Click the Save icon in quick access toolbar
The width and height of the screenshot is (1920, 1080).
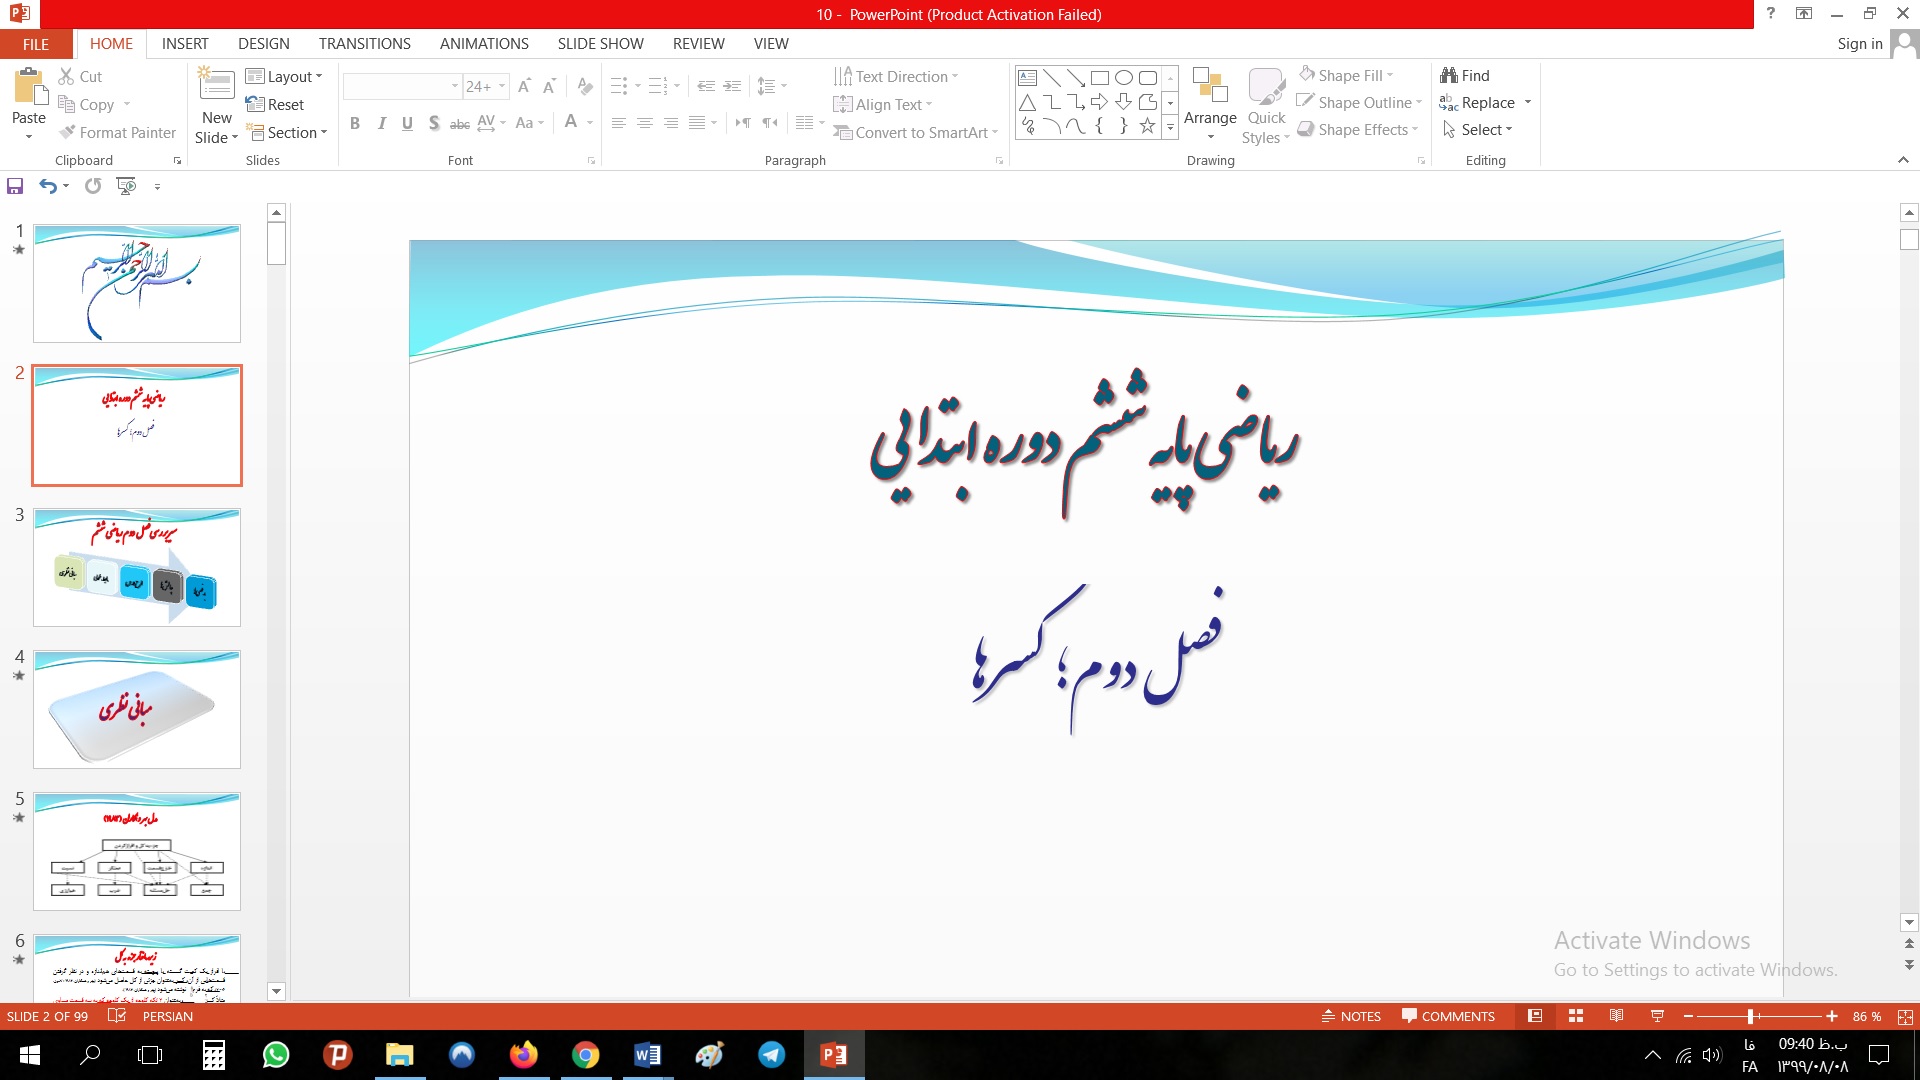[15, 186]
